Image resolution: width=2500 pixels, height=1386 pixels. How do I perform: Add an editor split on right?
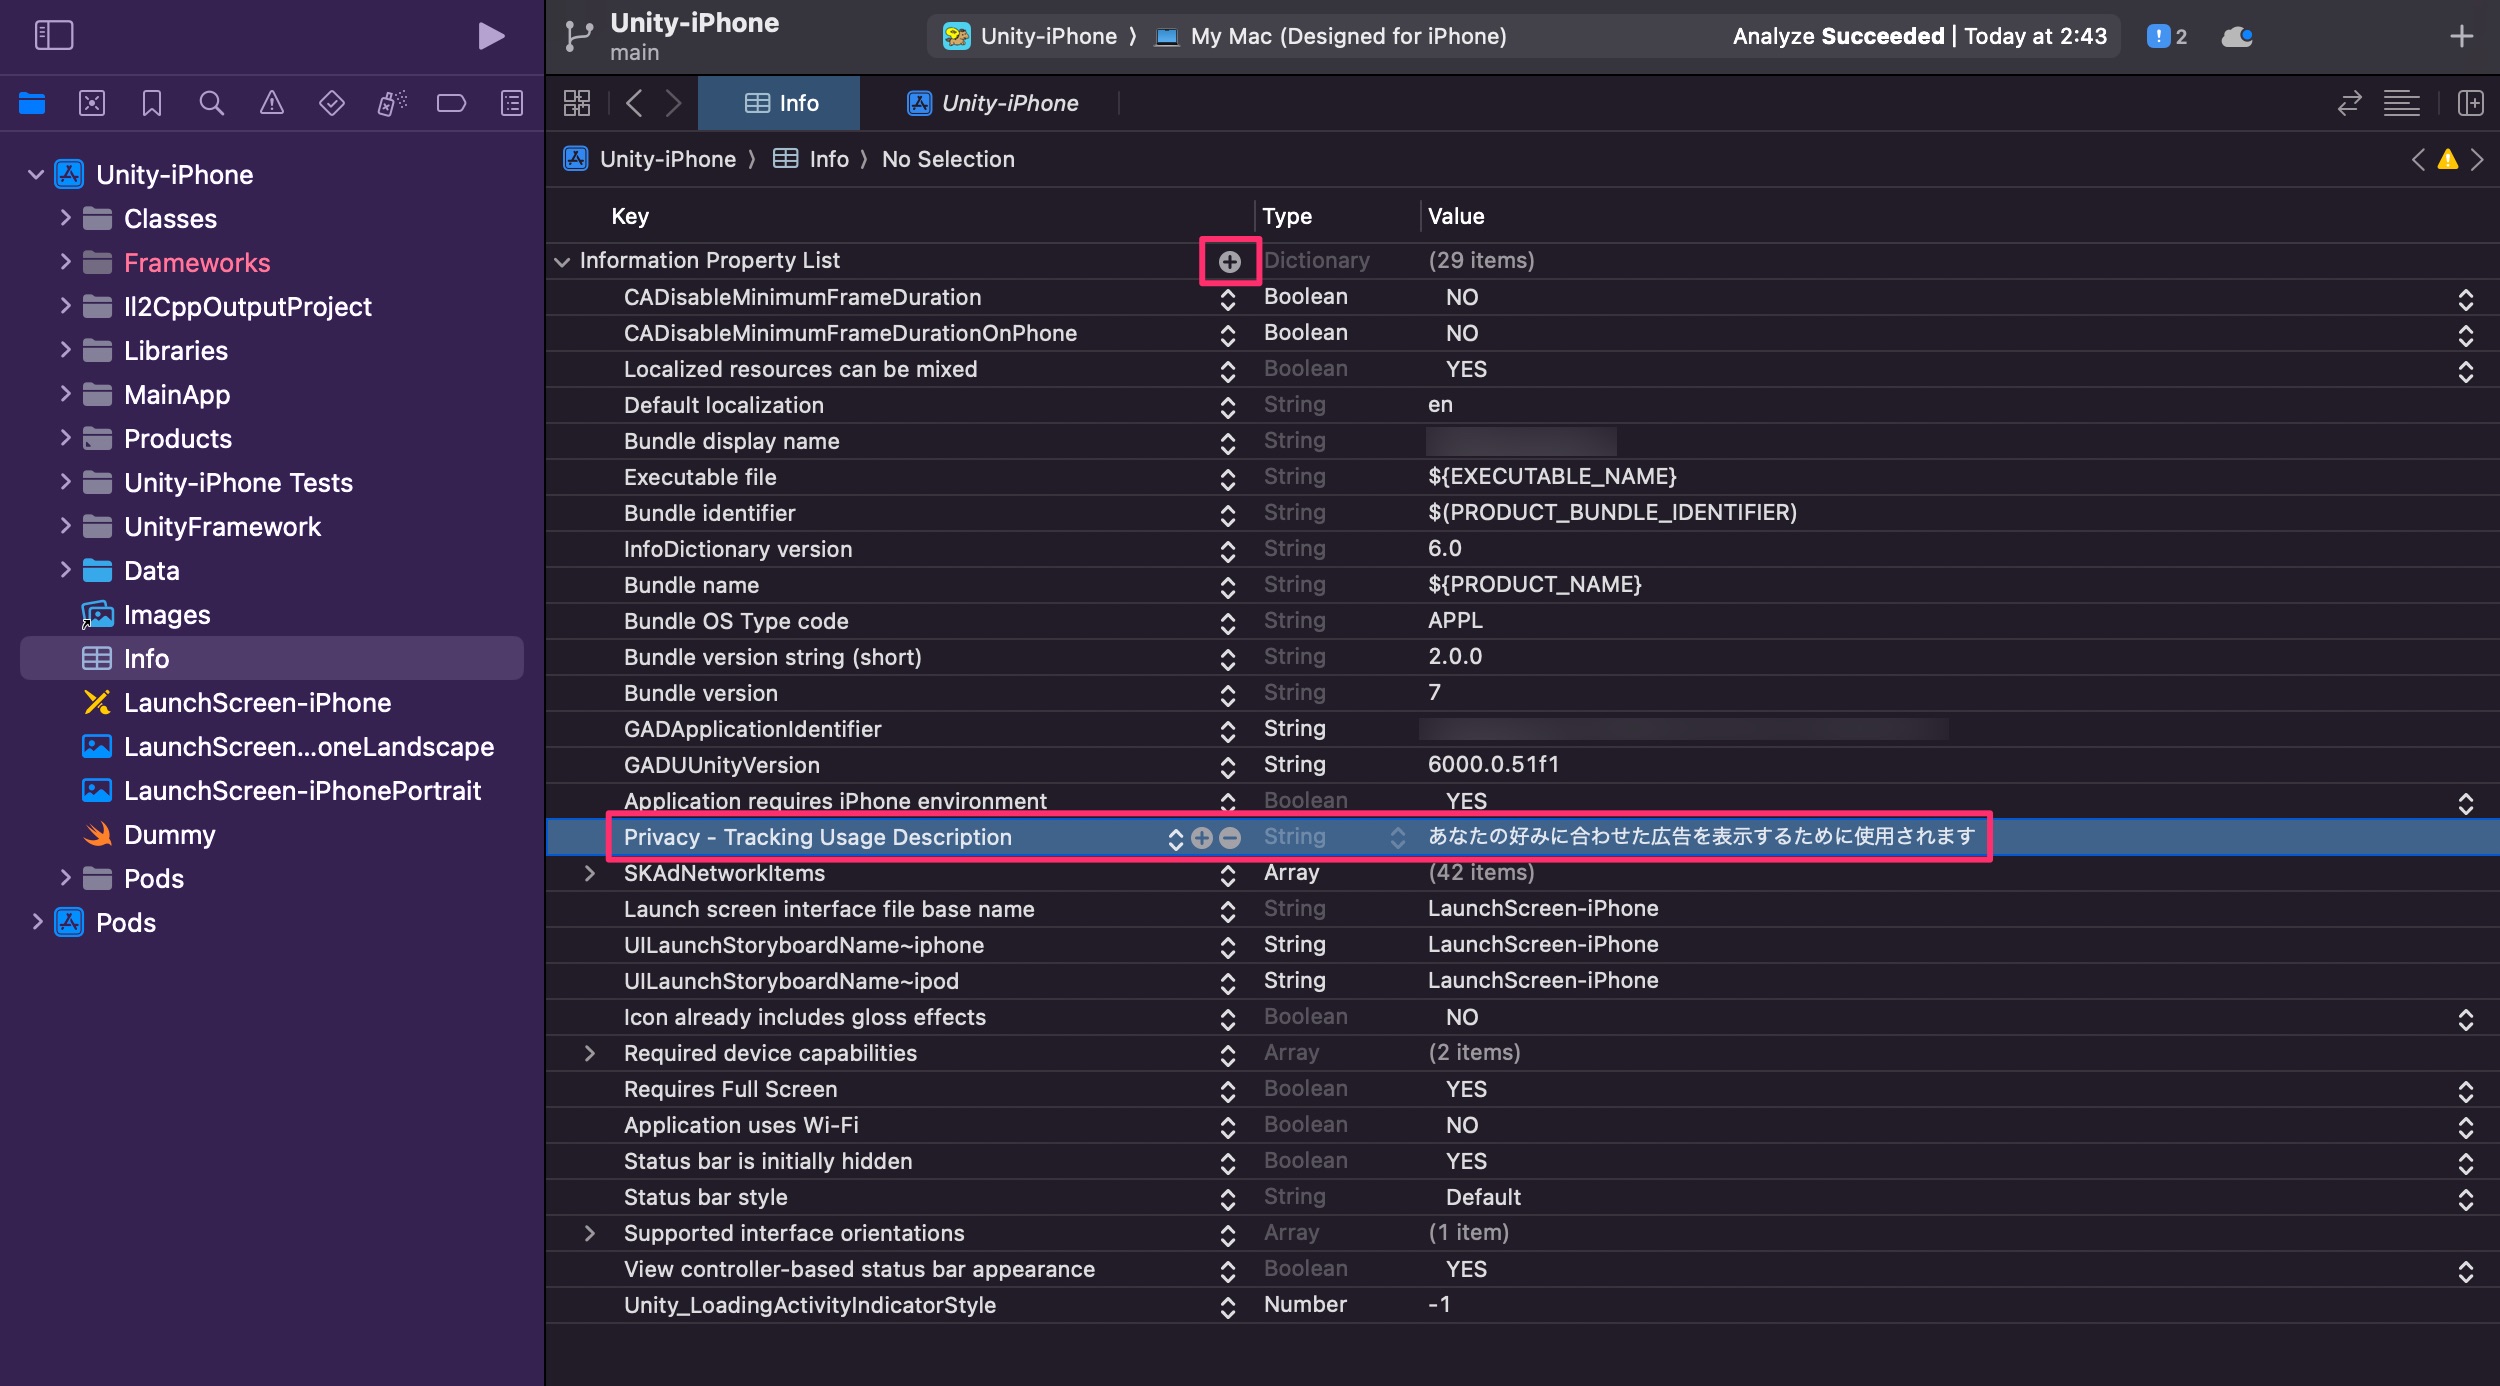(2471, 103)
